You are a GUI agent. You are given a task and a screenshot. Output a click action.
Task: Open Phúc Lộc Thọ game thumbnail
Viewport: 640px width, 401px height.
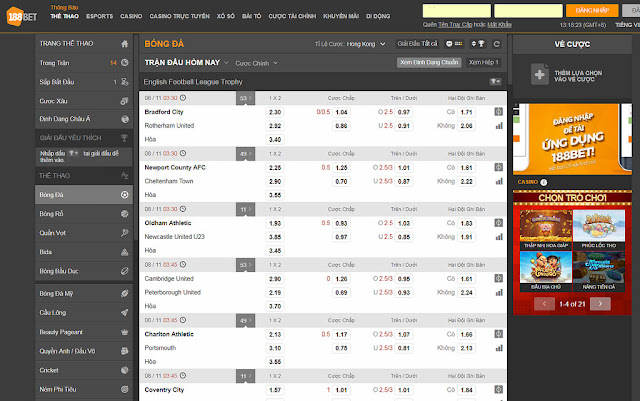pos(599,229)
